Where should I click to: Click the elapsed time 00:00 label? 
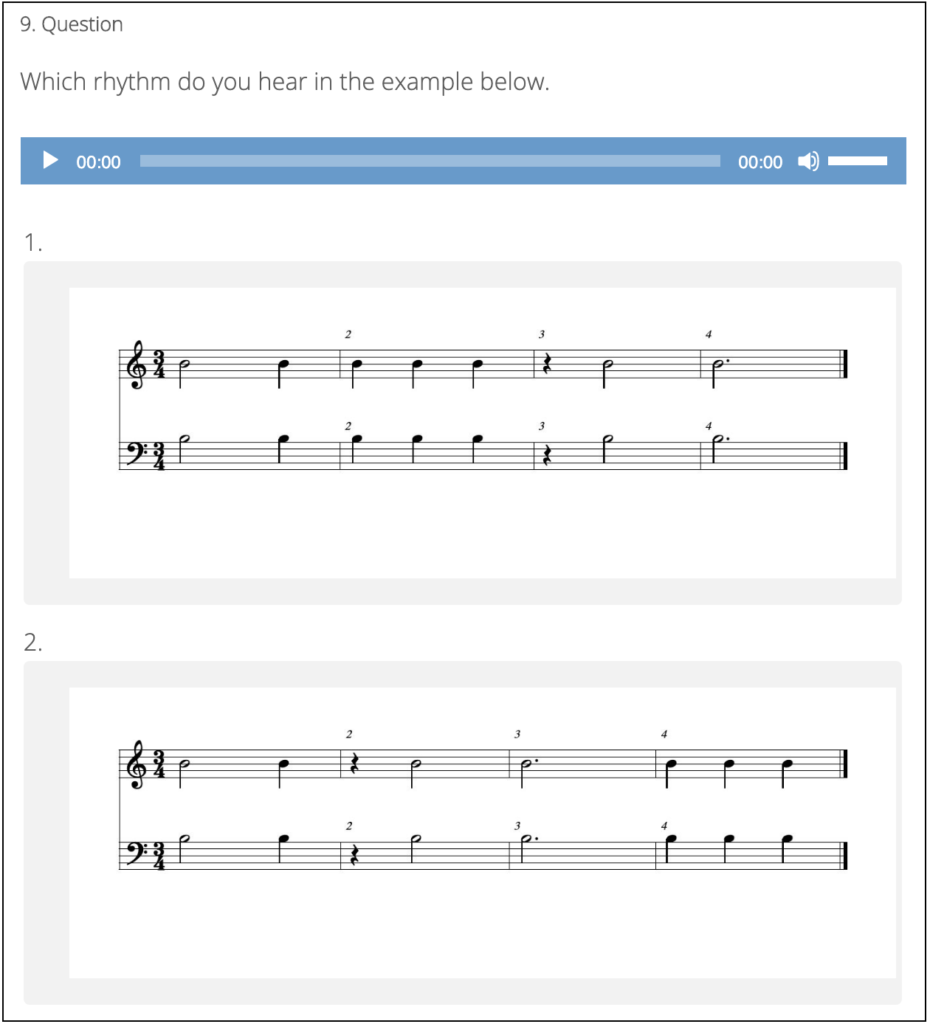click(98, 162)
